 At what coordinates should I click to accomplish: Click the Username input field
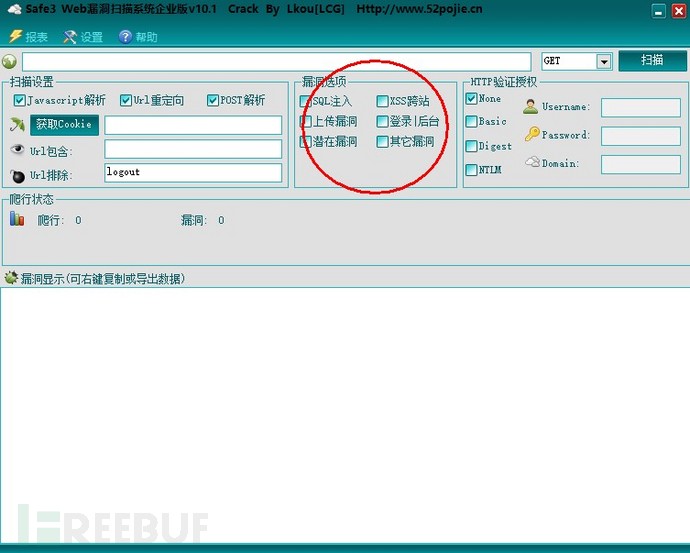(641, 107)
